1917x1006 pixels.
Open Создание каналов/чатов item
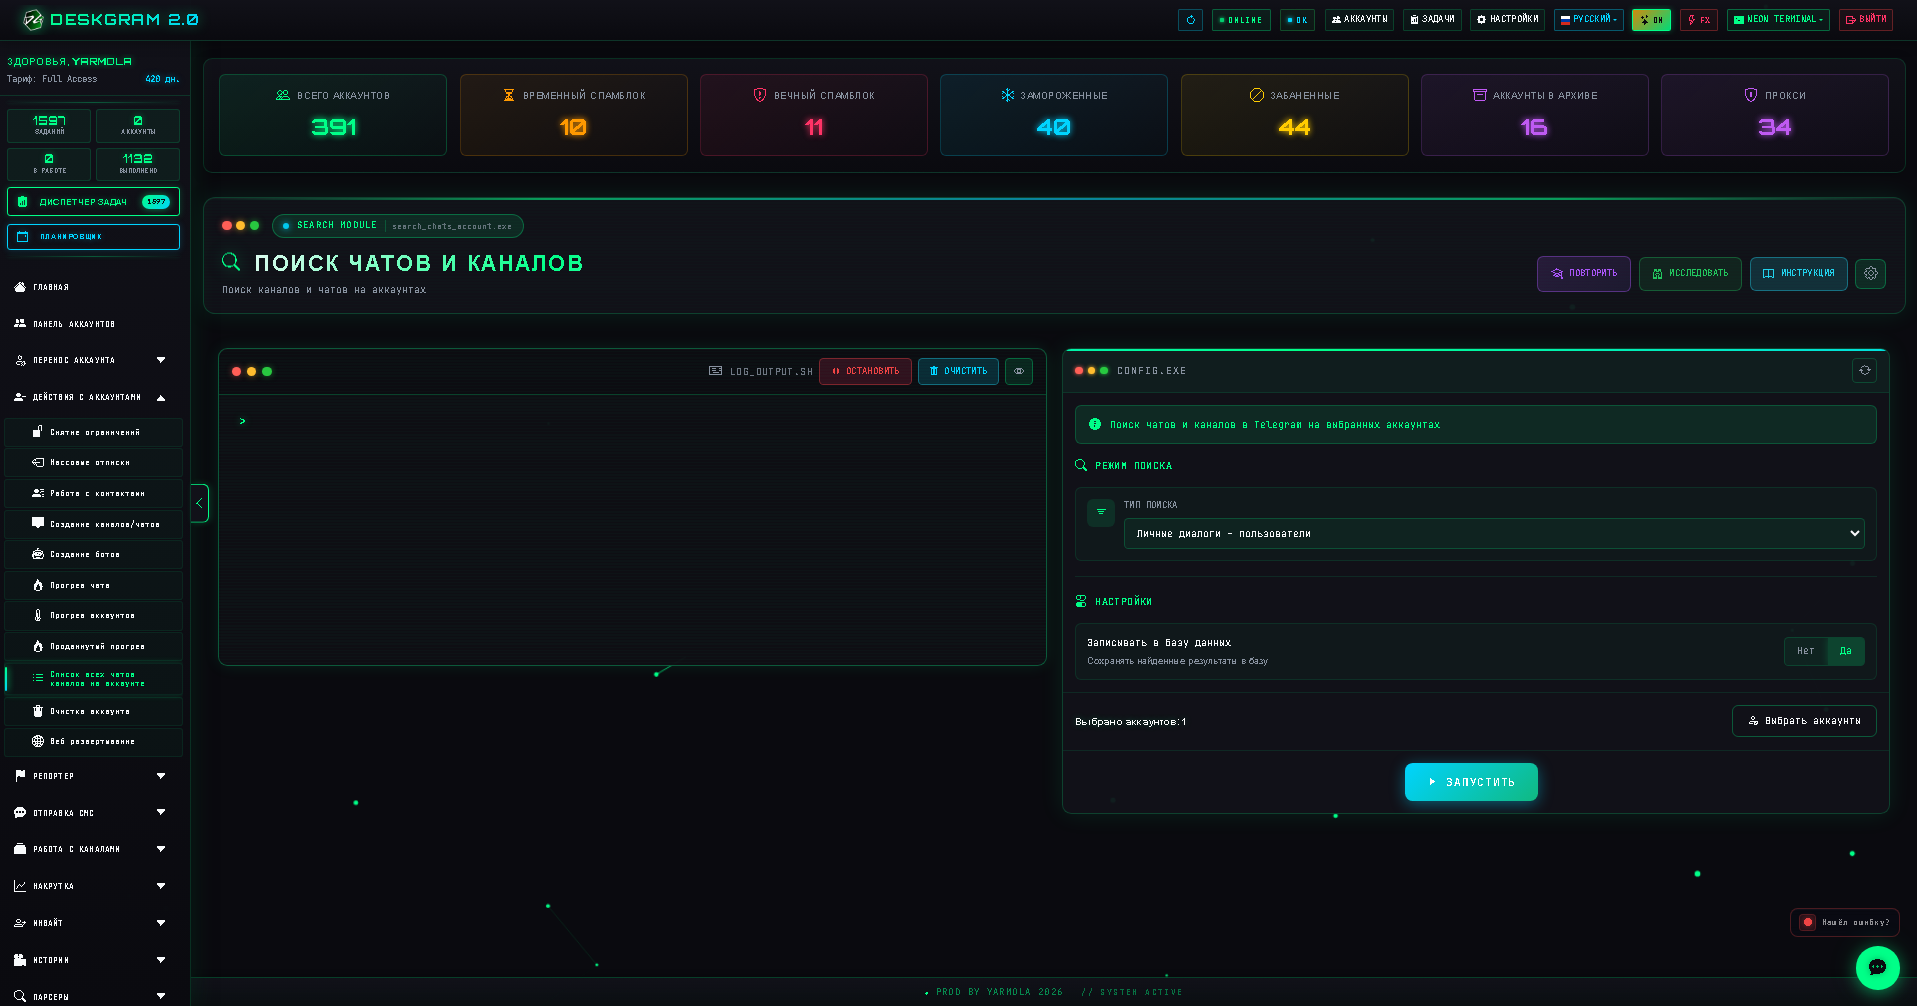coord(94,524)
